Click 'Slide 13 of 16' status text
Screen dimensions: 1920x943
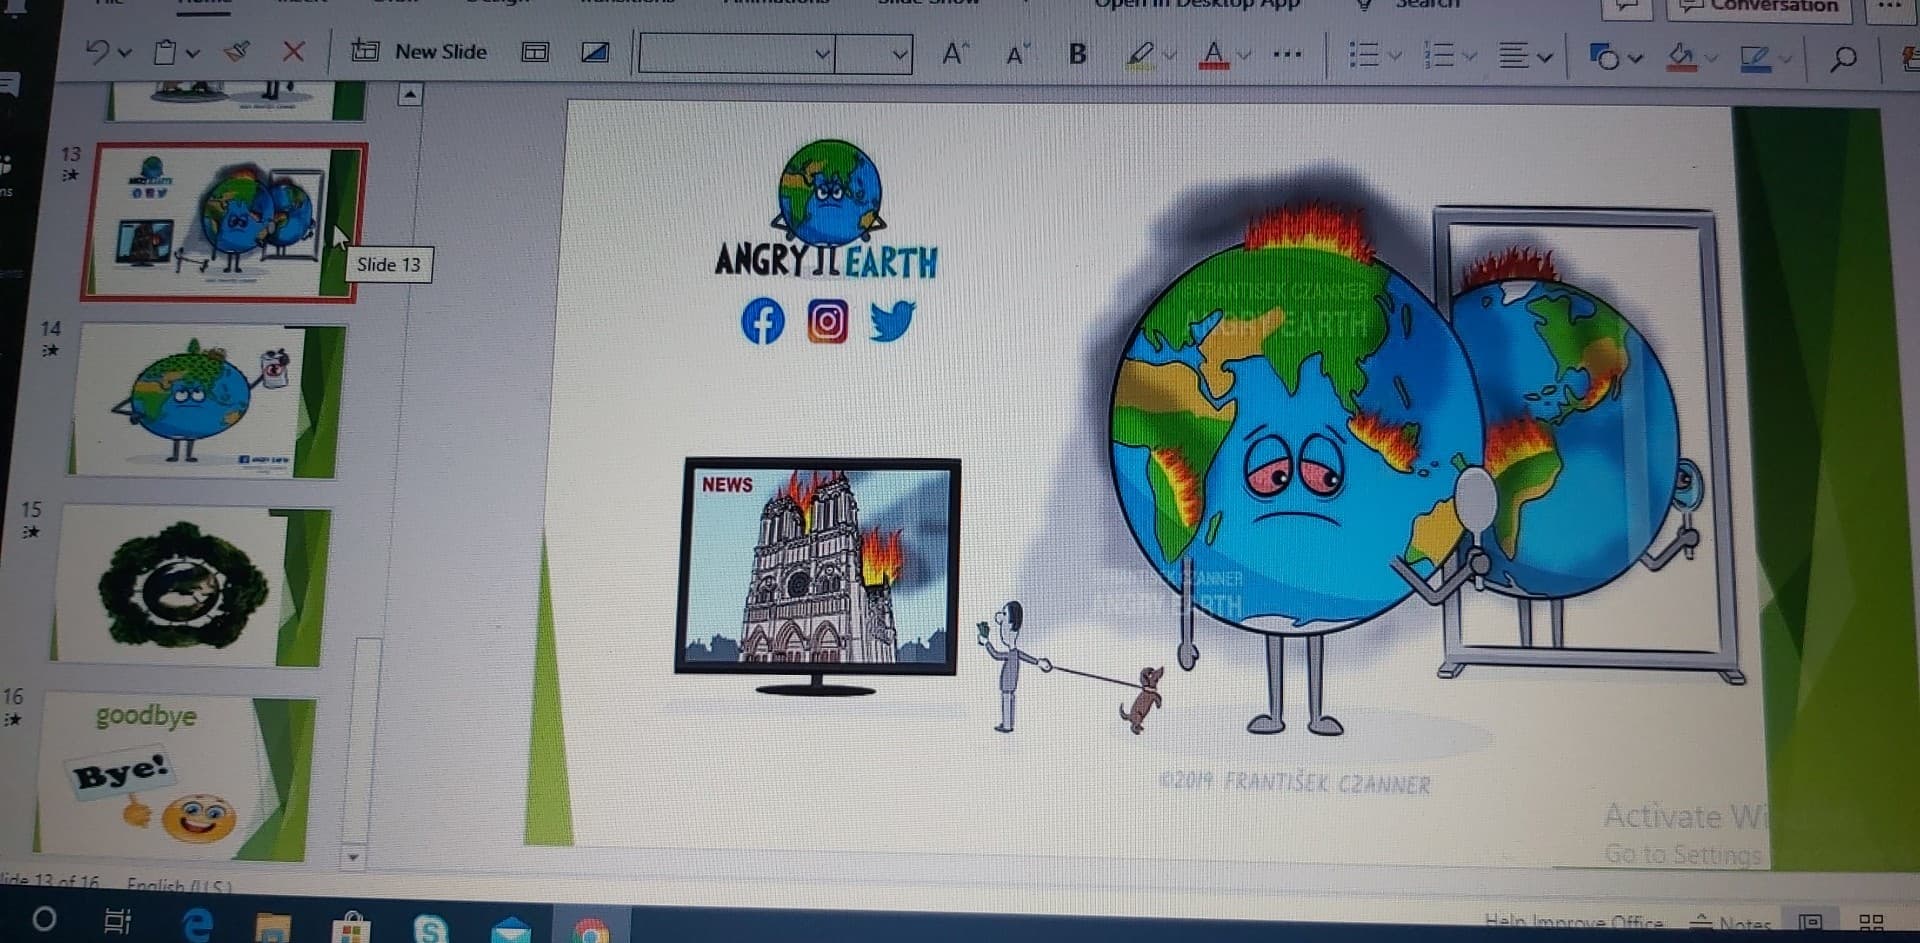[50, 881]
